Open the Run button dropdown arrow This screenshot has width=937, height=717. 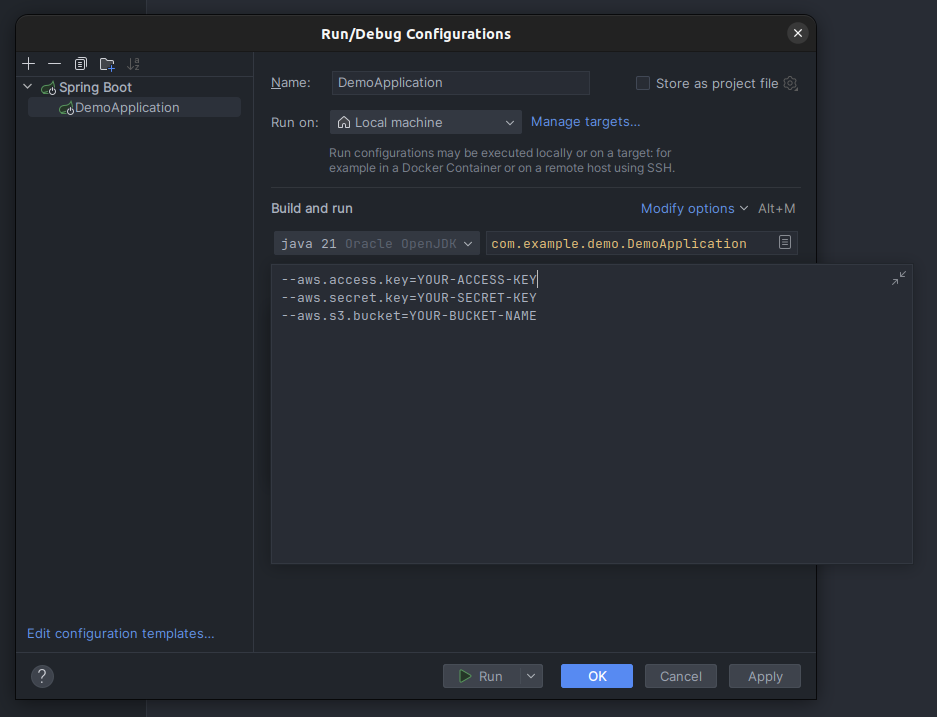[531, 676]
